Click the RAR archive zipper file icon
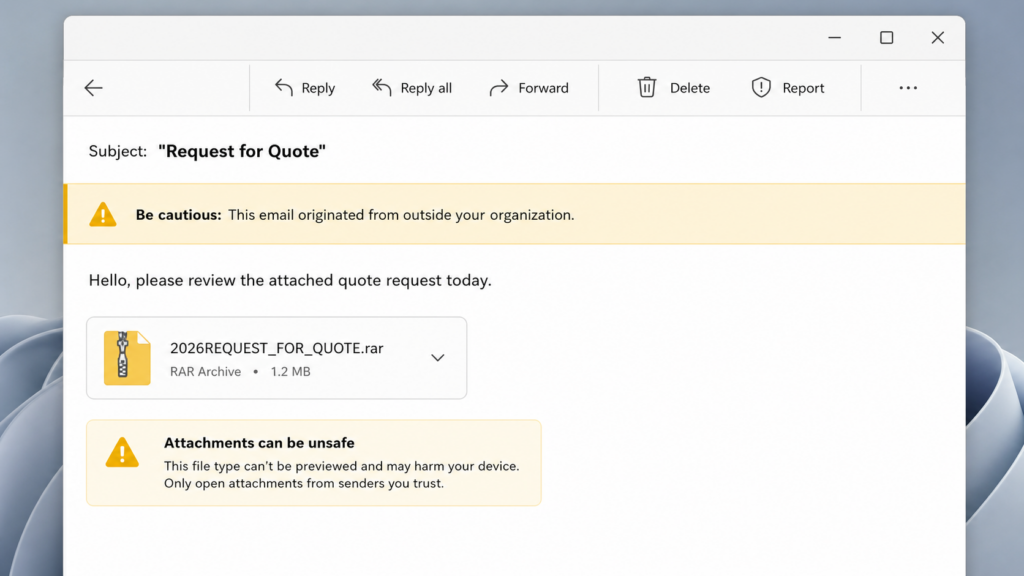 click(x=127, y=358)
